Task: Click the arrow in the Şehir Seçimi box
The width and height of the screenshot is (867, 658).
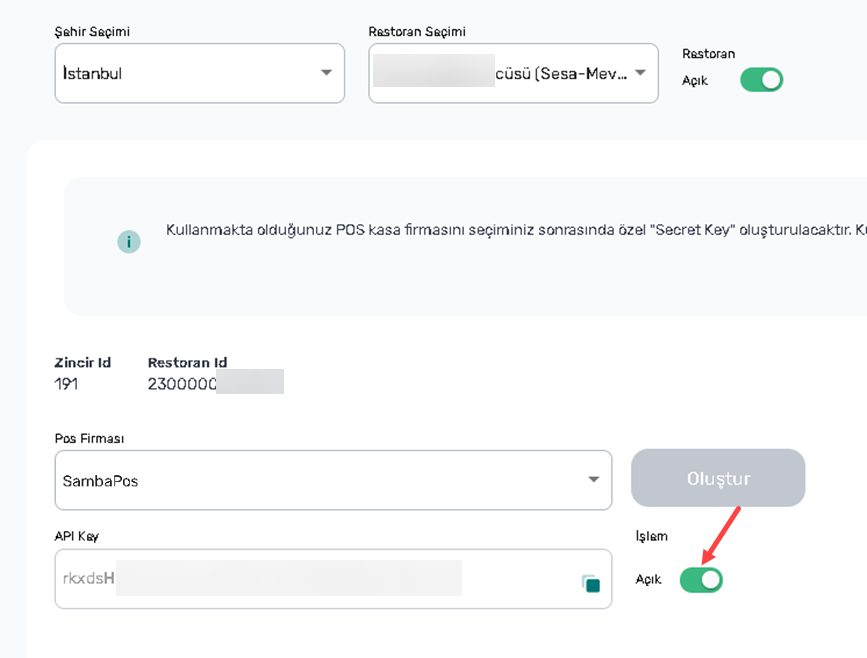Action: click(326, 73)
